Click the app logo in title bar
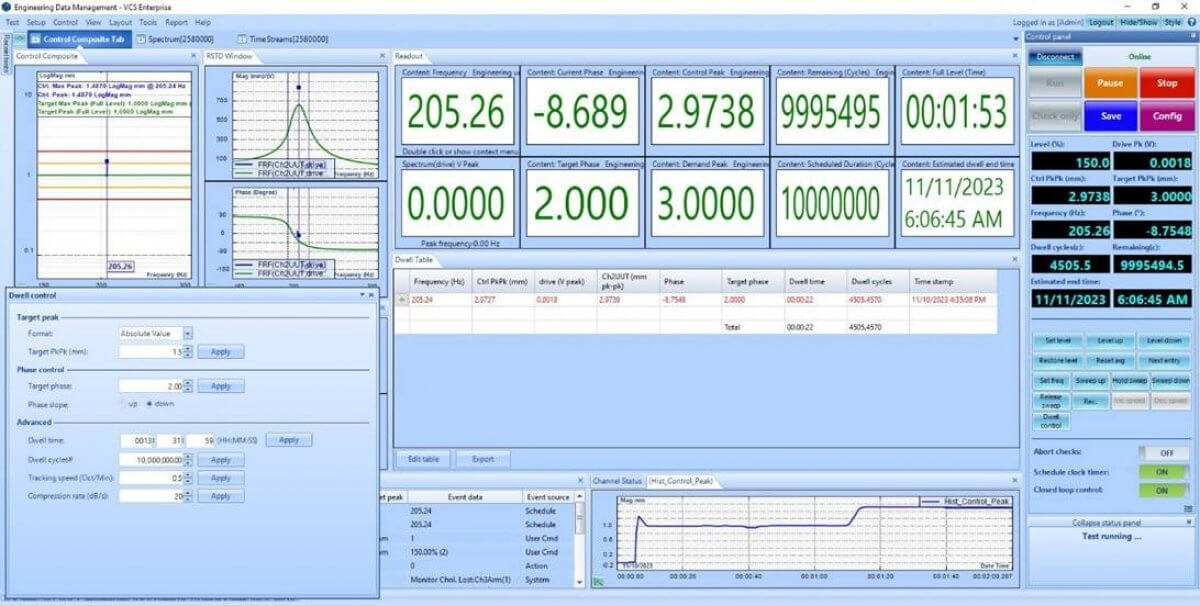 (x=7, y=6)
